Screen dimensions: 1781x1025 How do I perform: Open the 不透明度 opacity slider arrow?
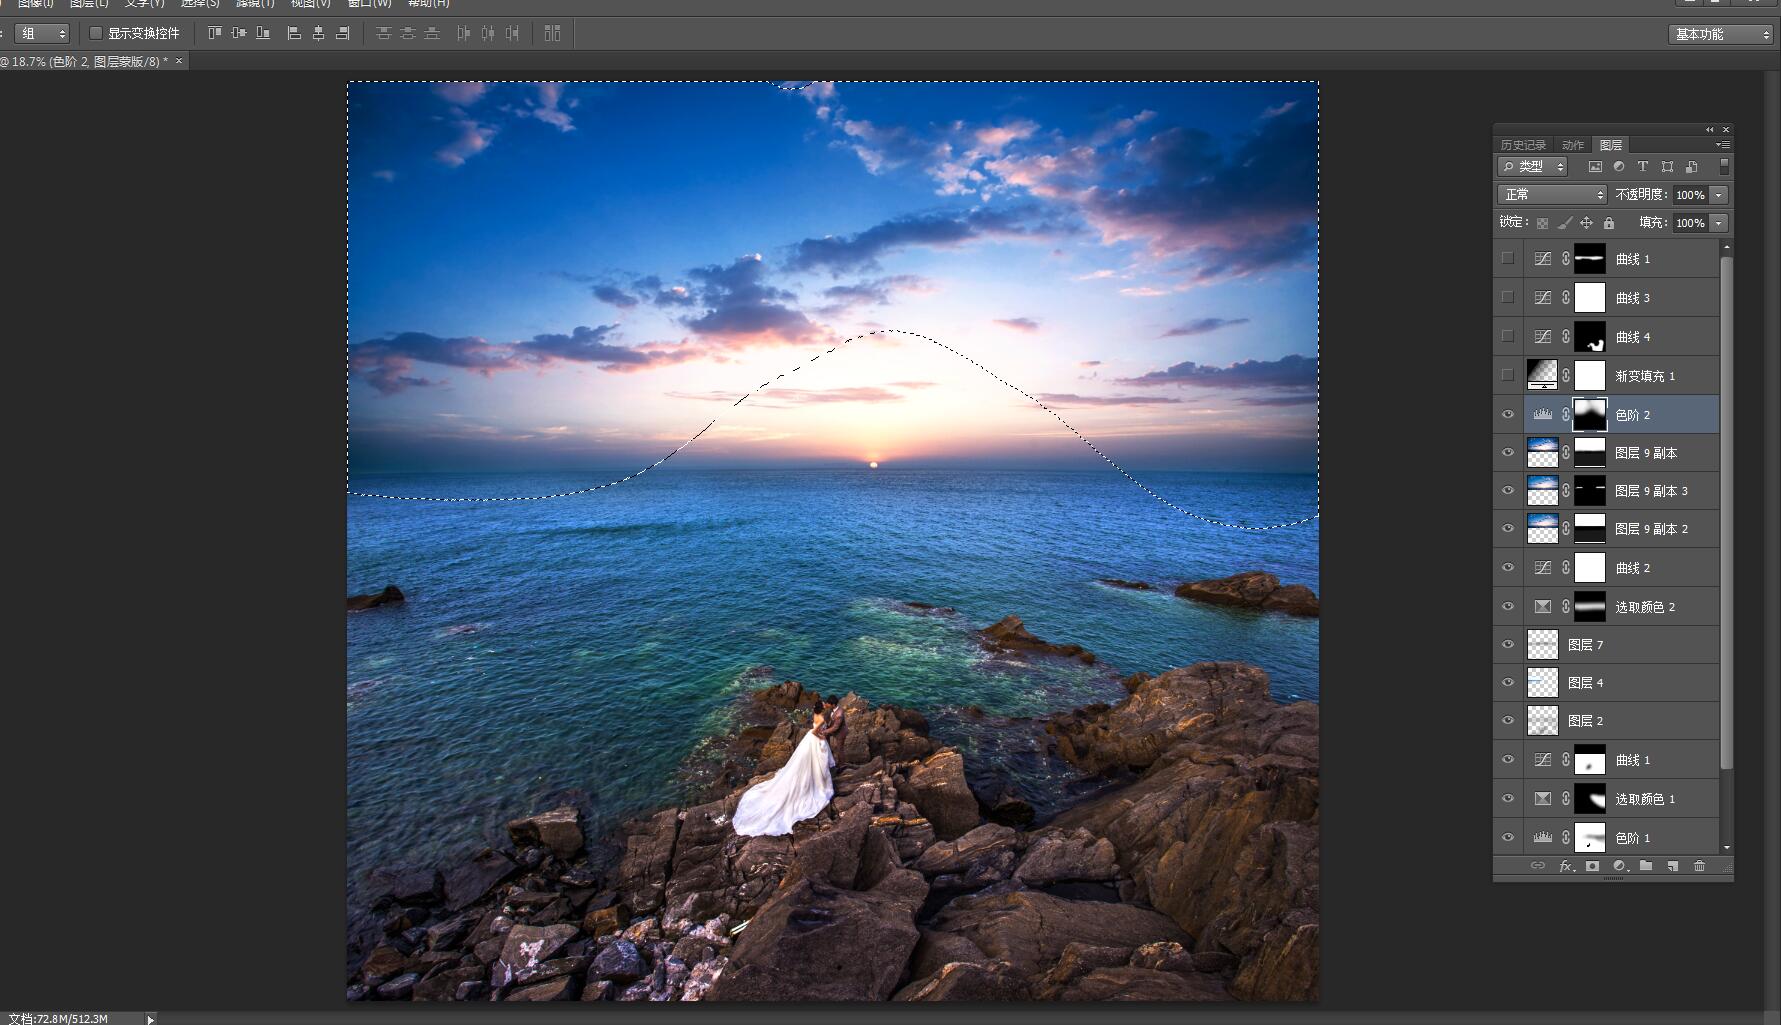point(1719,195)
